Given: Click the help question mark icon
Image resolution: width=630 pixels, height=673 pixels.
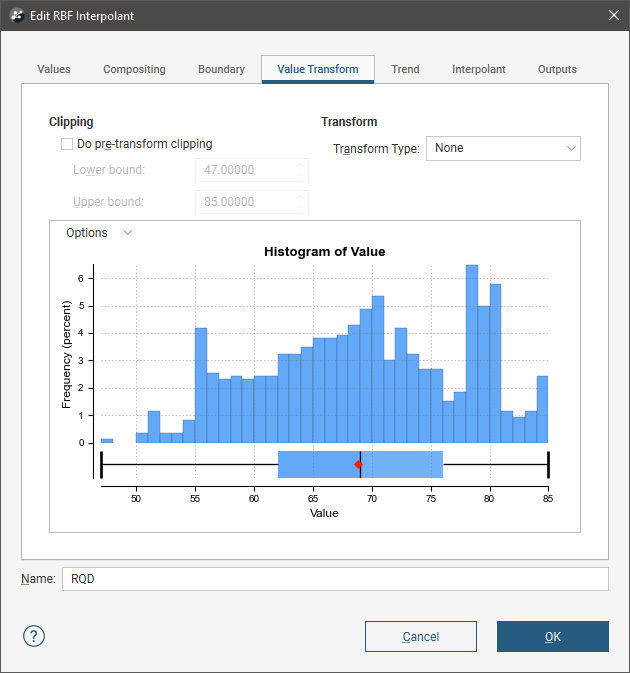Looking at the screenshot, I should [x=34, y=636].
